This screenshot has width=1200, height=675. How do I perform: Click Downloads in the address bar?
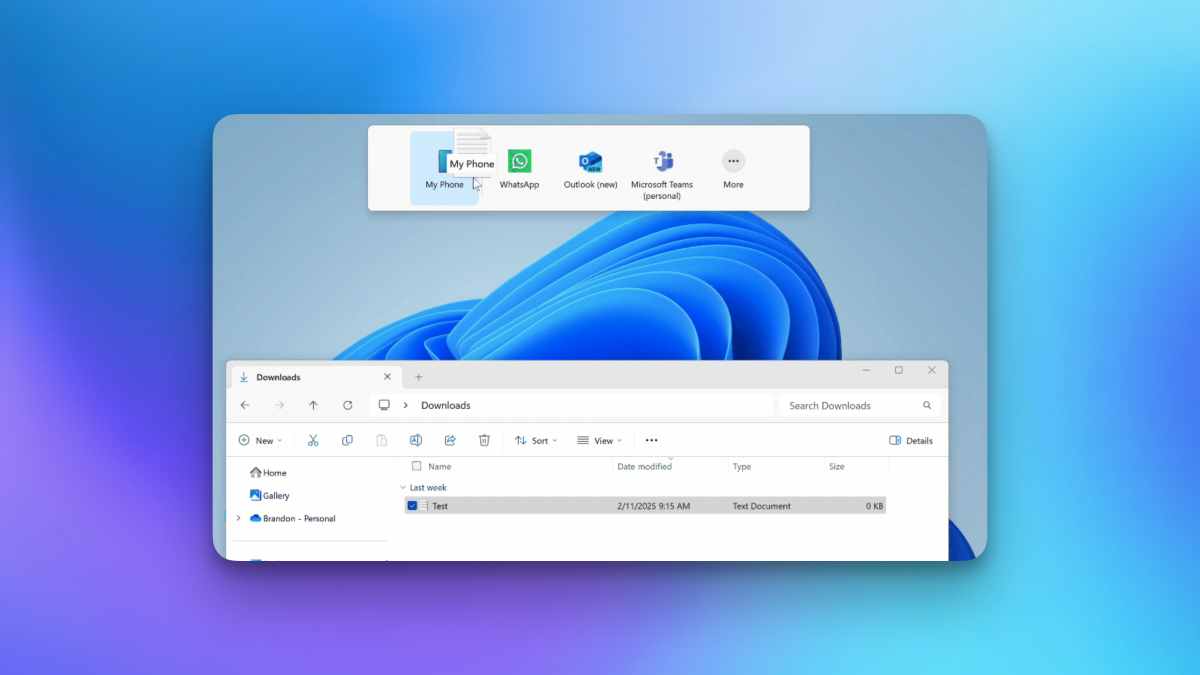(x=445, y=405)
